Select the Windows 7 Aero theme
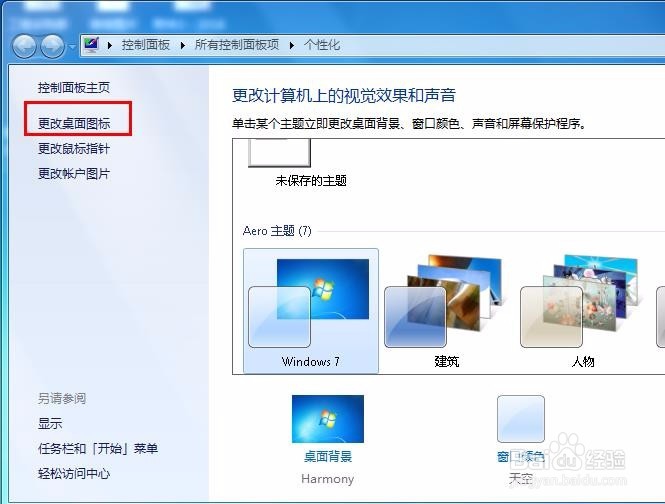Screen dimensions: 665x504 (310, 311)
